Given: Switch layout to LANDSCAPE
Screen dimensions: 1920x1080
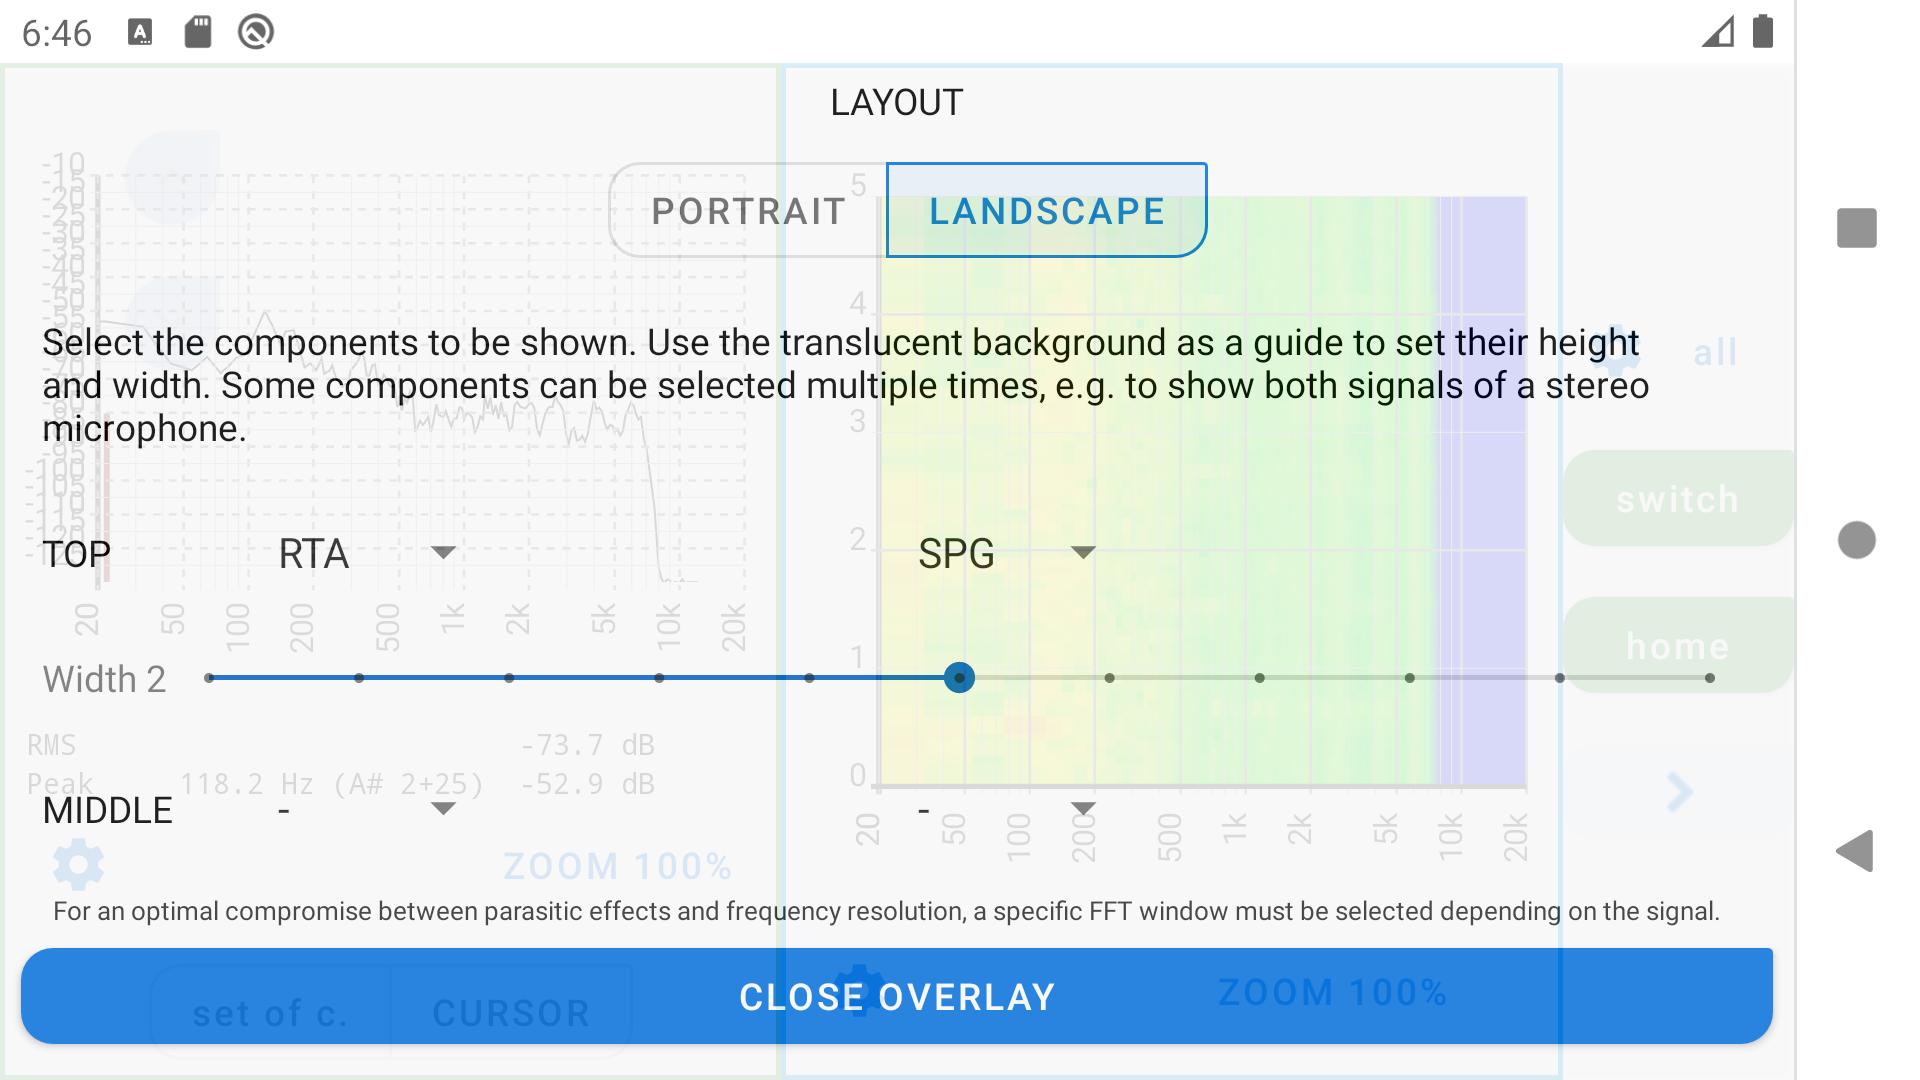Looking at the screenshot, I should (1047, 211).
